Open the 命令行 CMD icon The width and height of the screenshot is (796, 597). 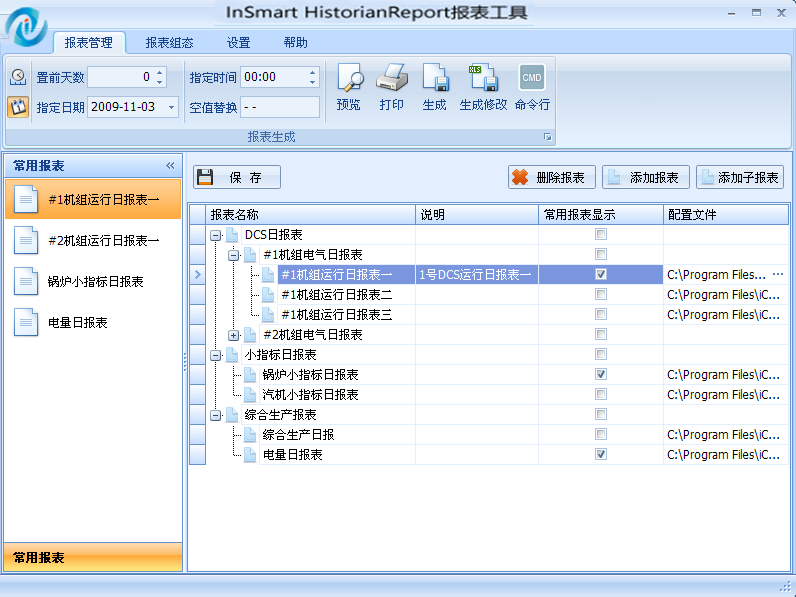532,78
